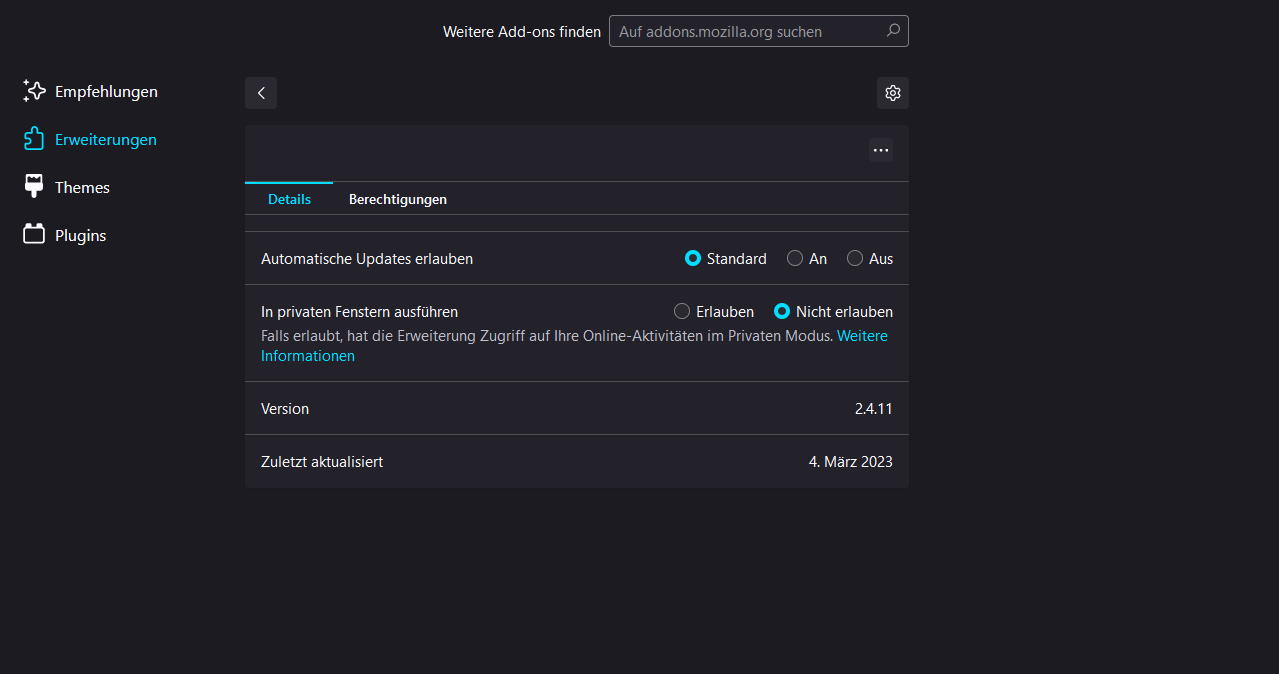Choose Erlauben for private windows
The image size is (1279, 674).
pos(682,312)
